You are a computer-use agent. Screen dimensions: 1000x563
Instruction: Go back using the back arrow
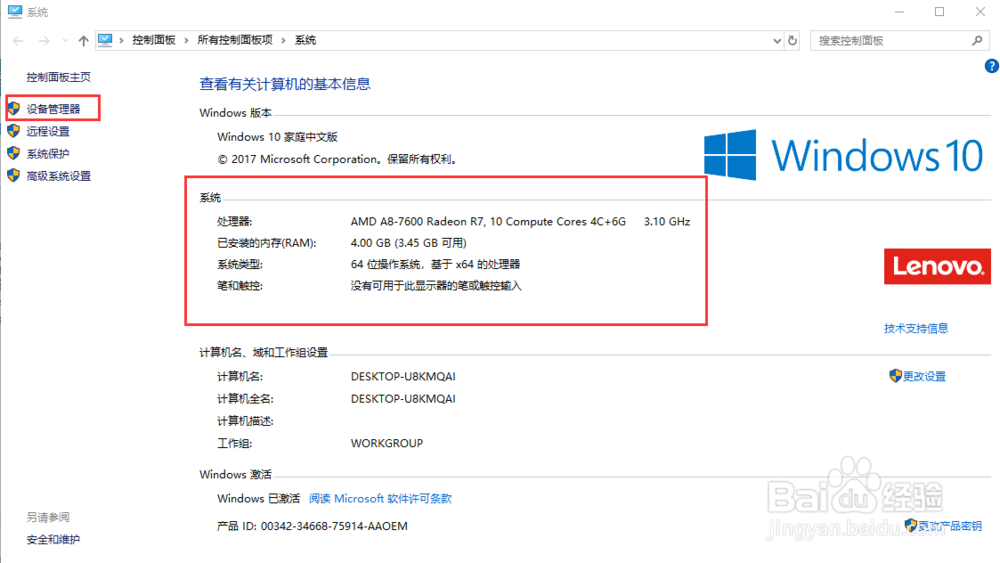18,41
